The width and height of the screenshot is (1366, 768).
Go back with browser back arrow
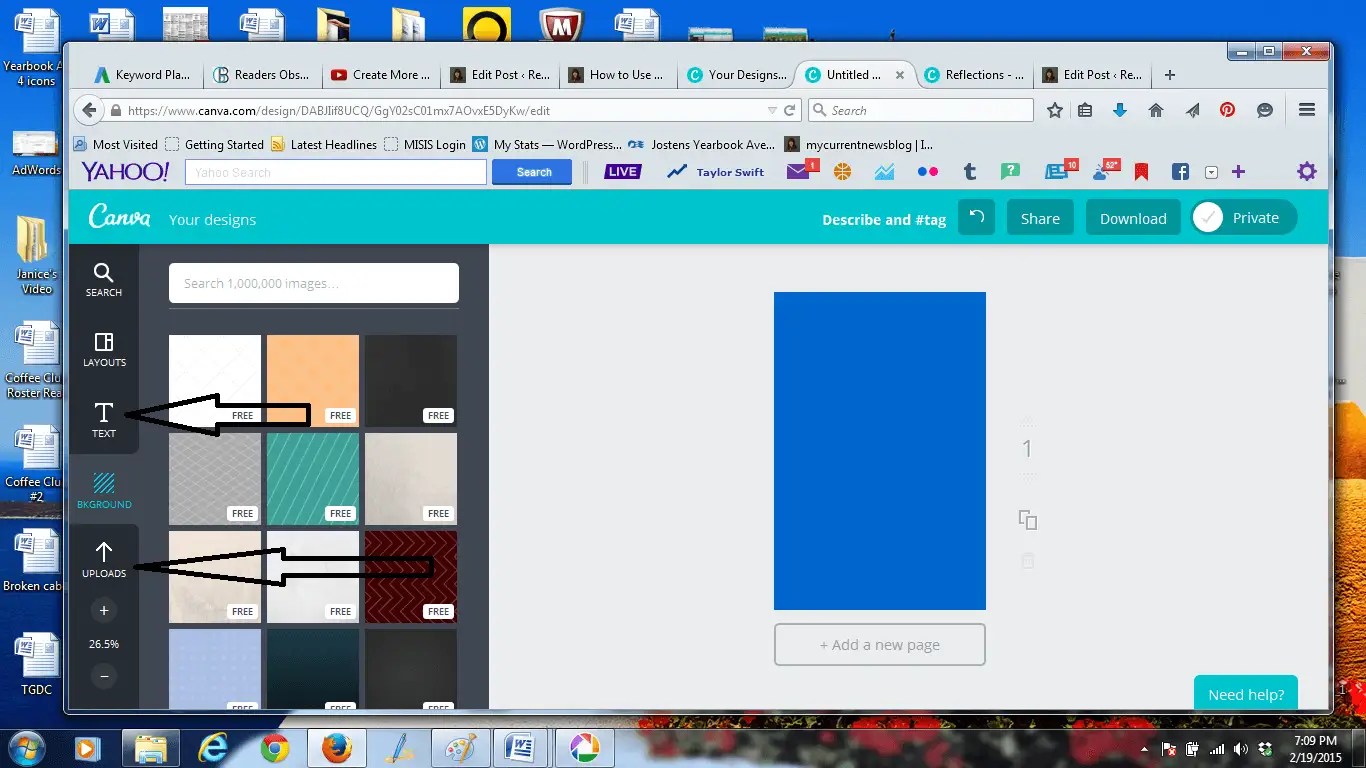(89, 110)
